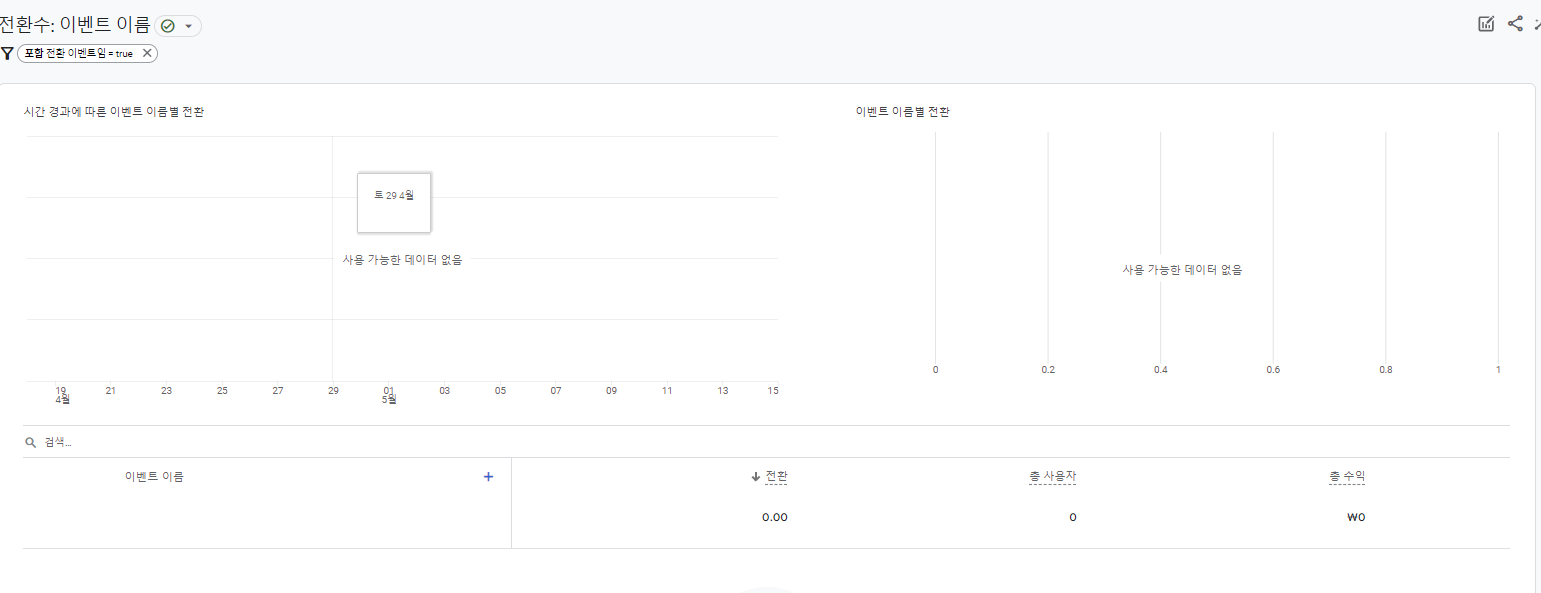Click the search magnifier icon
Viewport: 1541px width, 593px height.
(31, 442)
